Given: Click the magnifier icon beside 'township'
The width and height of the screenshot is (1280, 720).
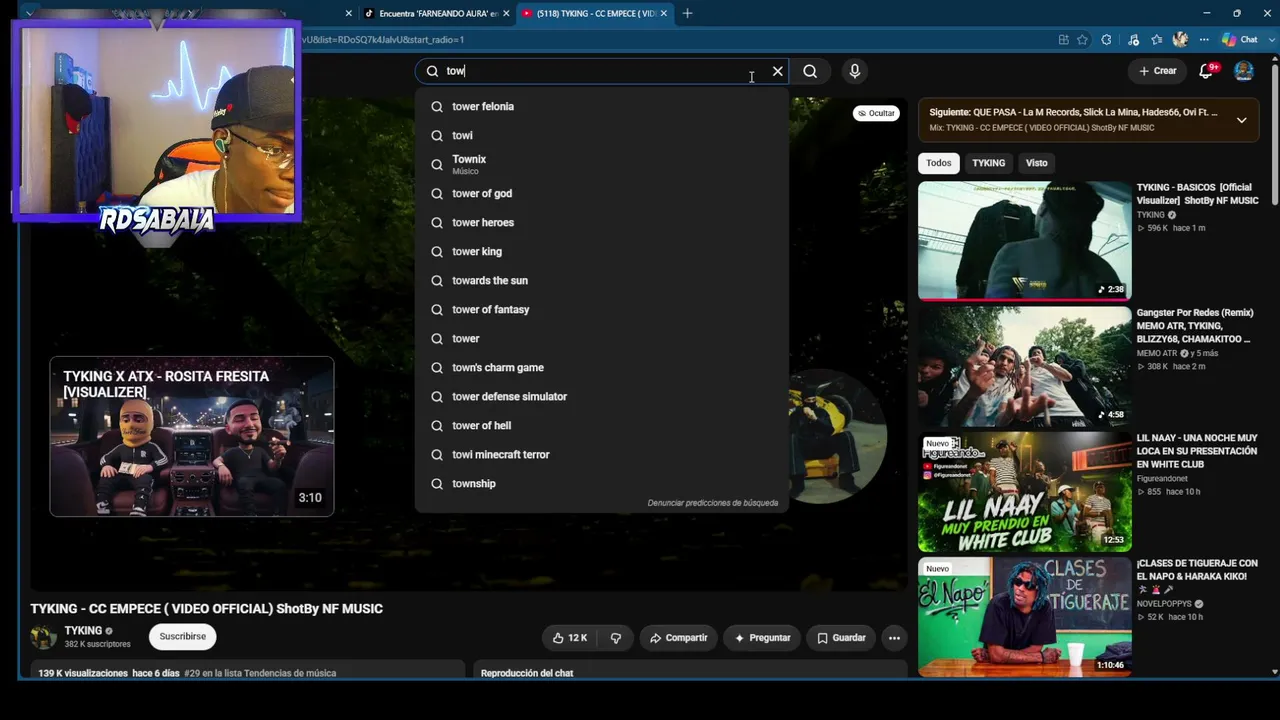Looking at the screenshot, I should coord(437,483).
